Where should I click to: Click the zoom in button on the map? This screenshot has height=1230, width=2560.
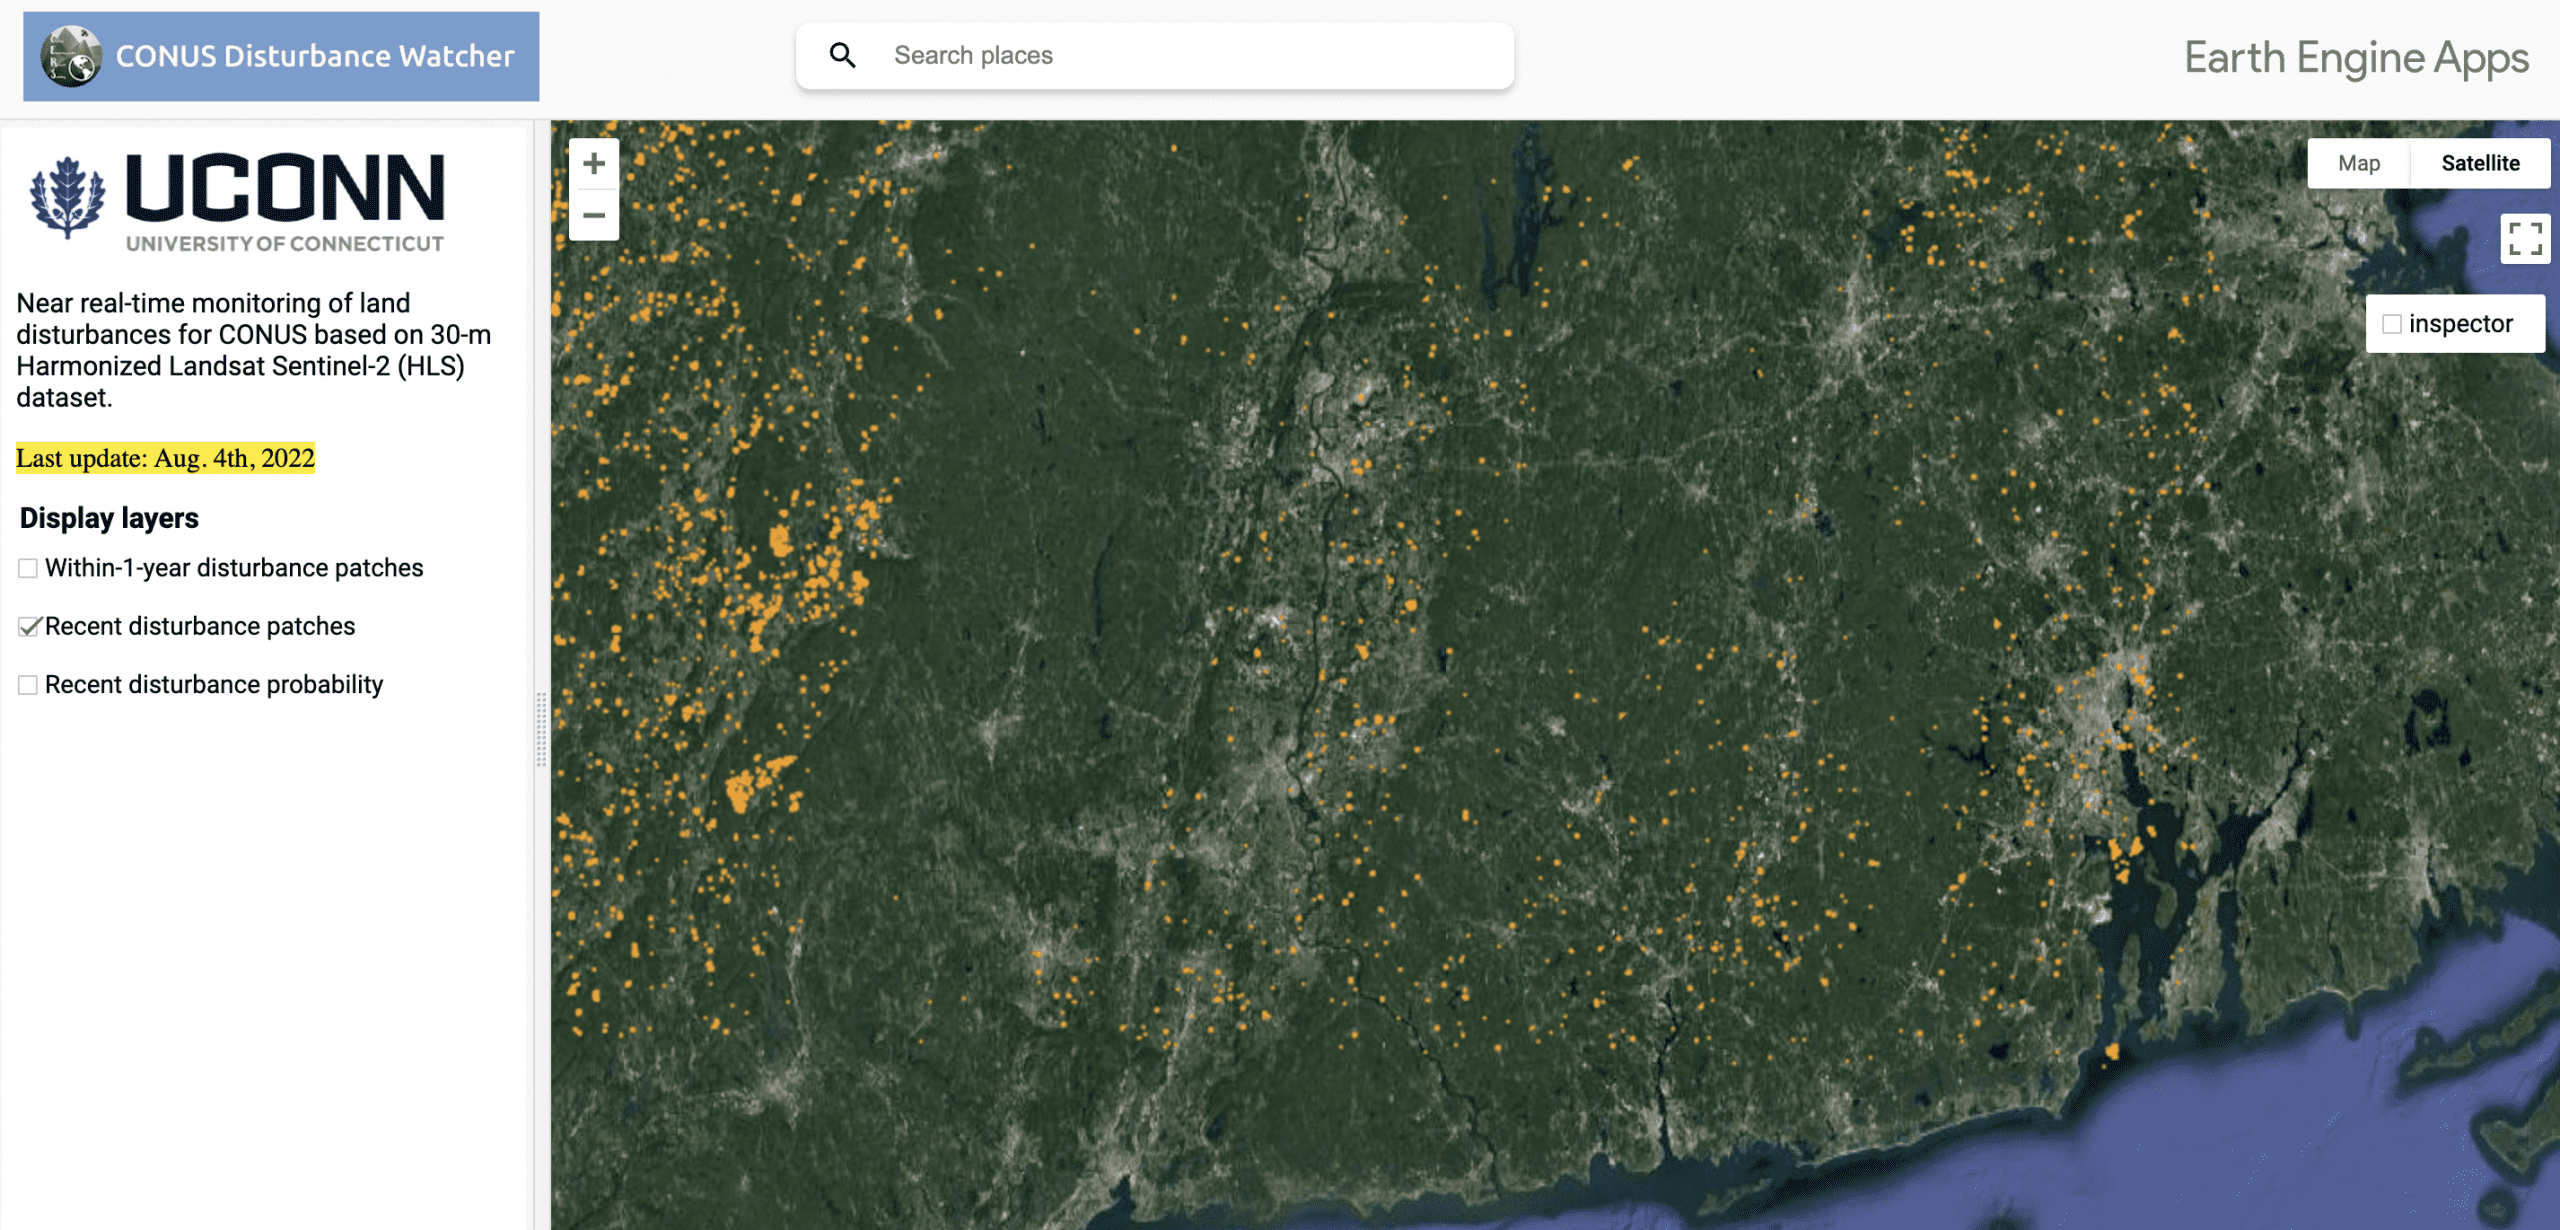click(594, 163)
